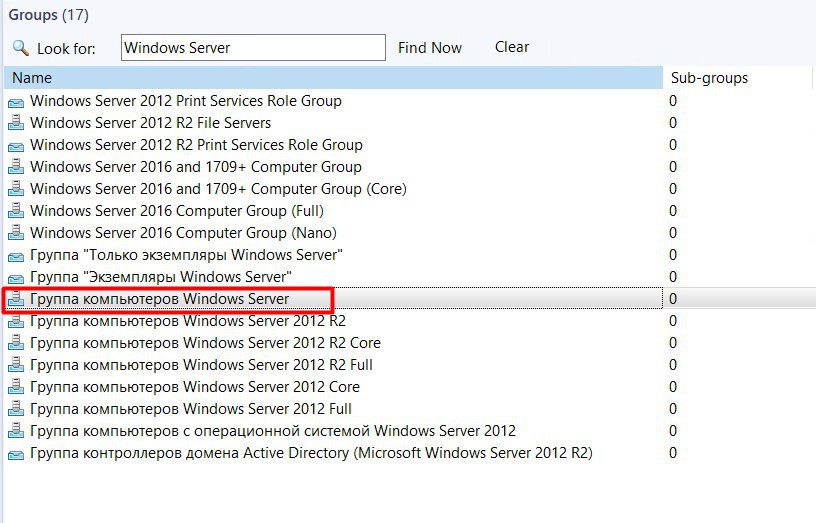Click icon of Группа компьютеров Windows Server 2012 Core
816x523 pixels.
click(16, 387)
